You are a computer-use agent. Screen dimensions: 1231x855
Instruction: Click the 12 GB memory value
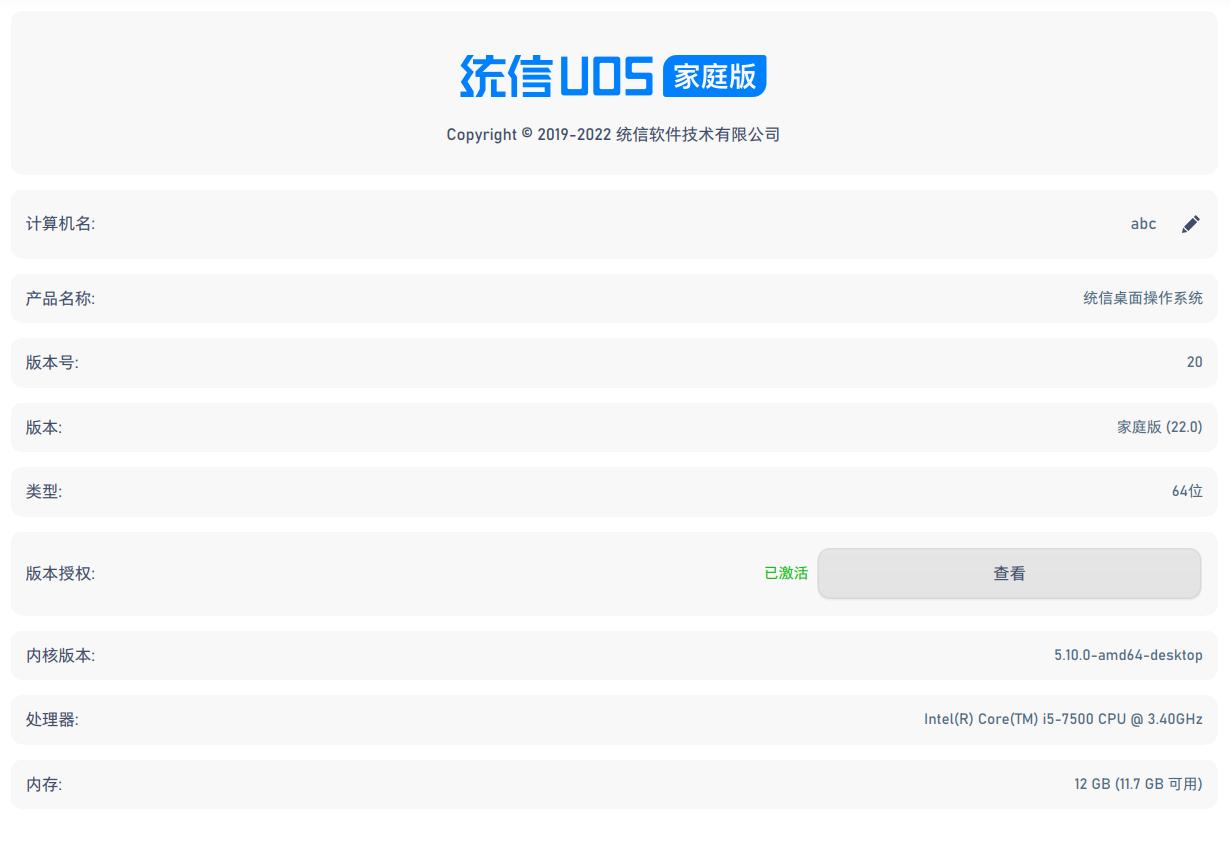pos(1138,785)
